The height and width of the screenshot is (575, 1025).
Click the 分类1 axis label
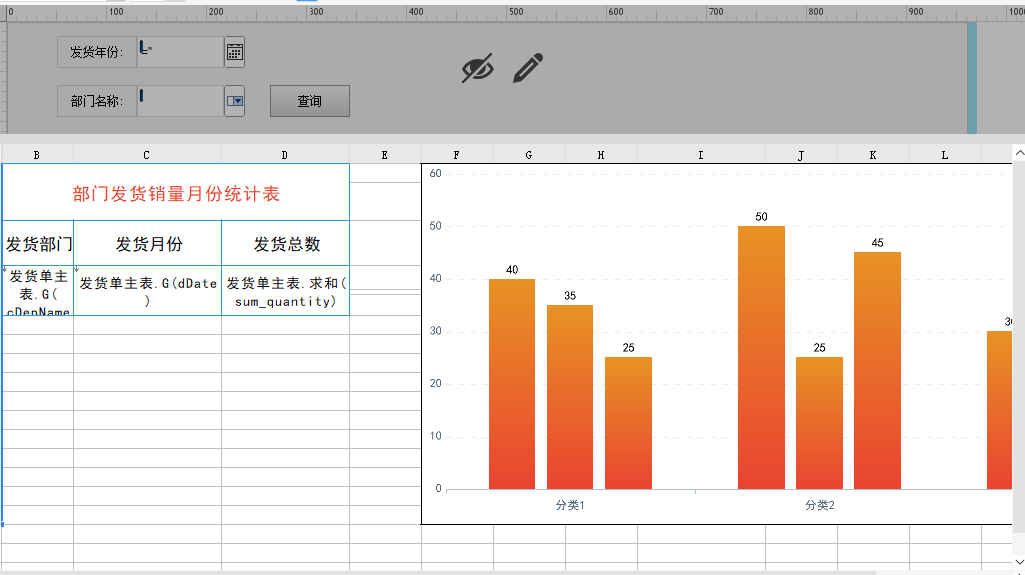tap(570, 505)
